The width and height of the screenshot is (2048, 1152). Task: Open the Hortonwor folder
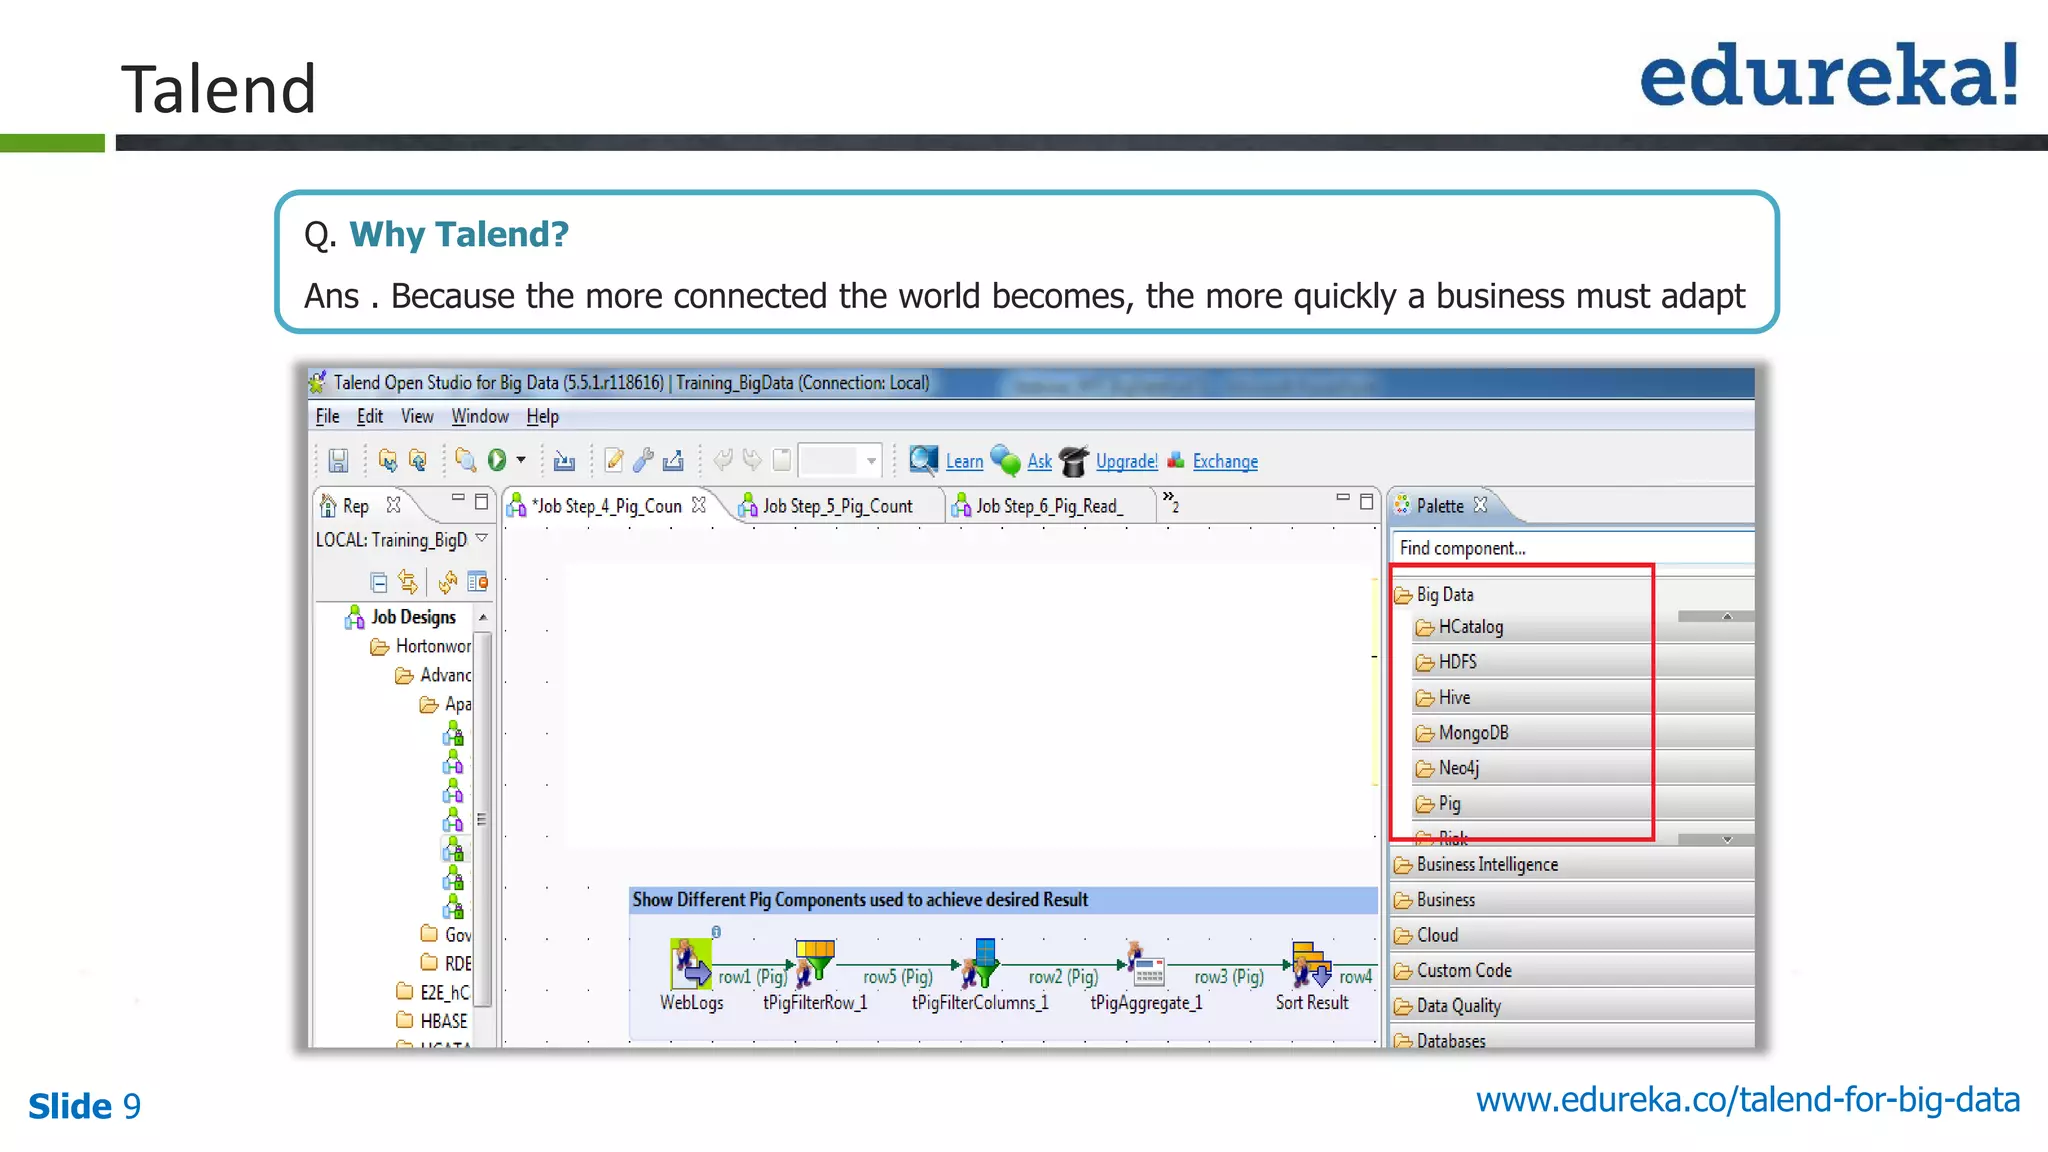(x=421, y=646)
